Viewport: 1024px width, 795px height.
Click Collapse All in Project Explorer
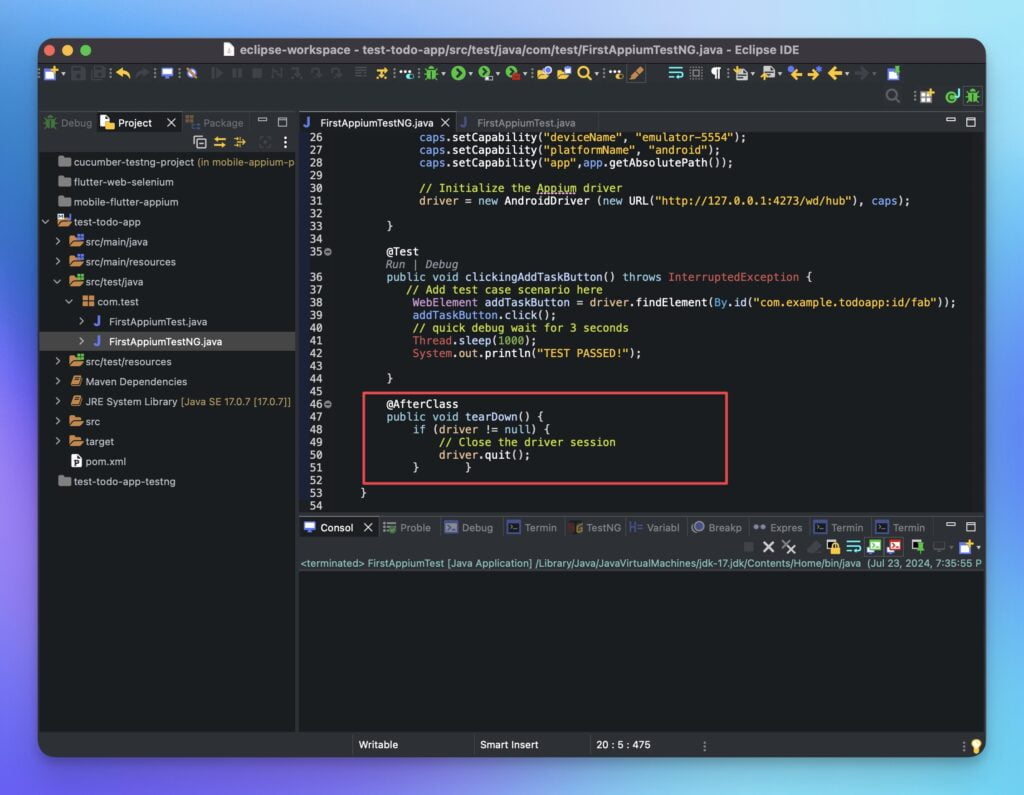point(200,142)
